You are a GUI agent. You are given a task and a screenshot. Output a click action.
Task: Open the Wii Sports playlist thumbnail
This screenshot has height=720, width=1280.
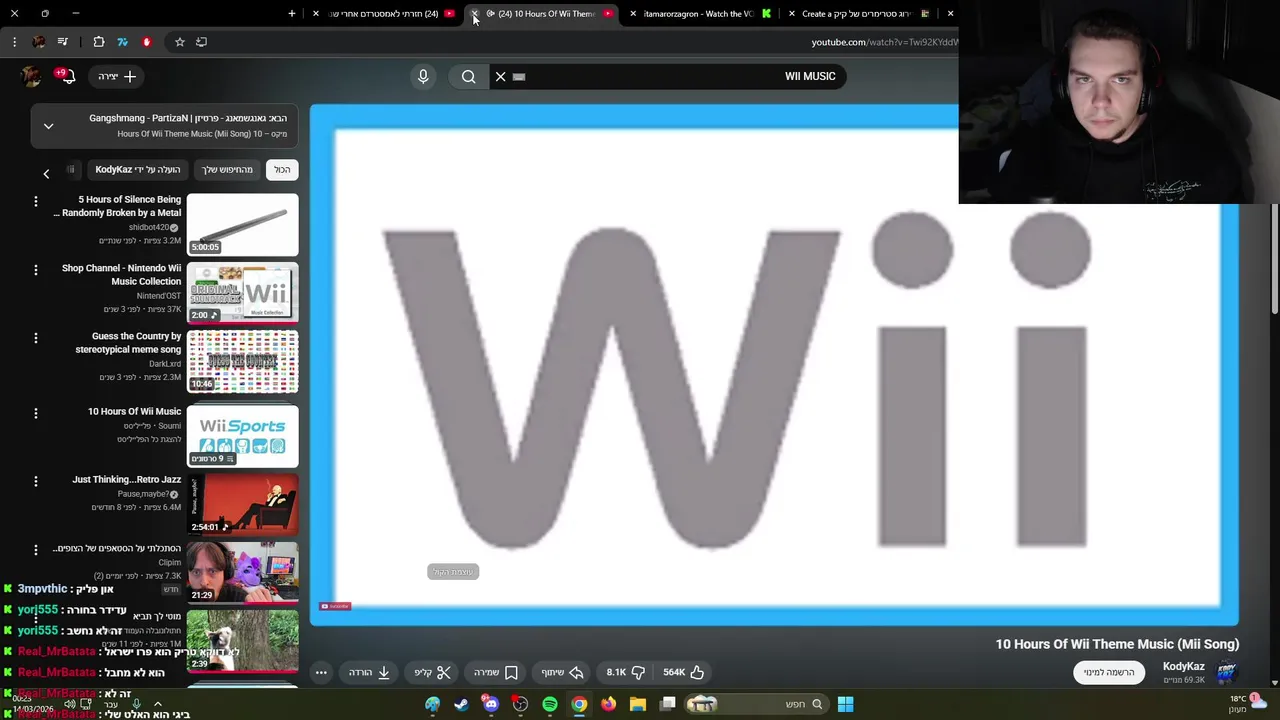click(x=243, y=436)
